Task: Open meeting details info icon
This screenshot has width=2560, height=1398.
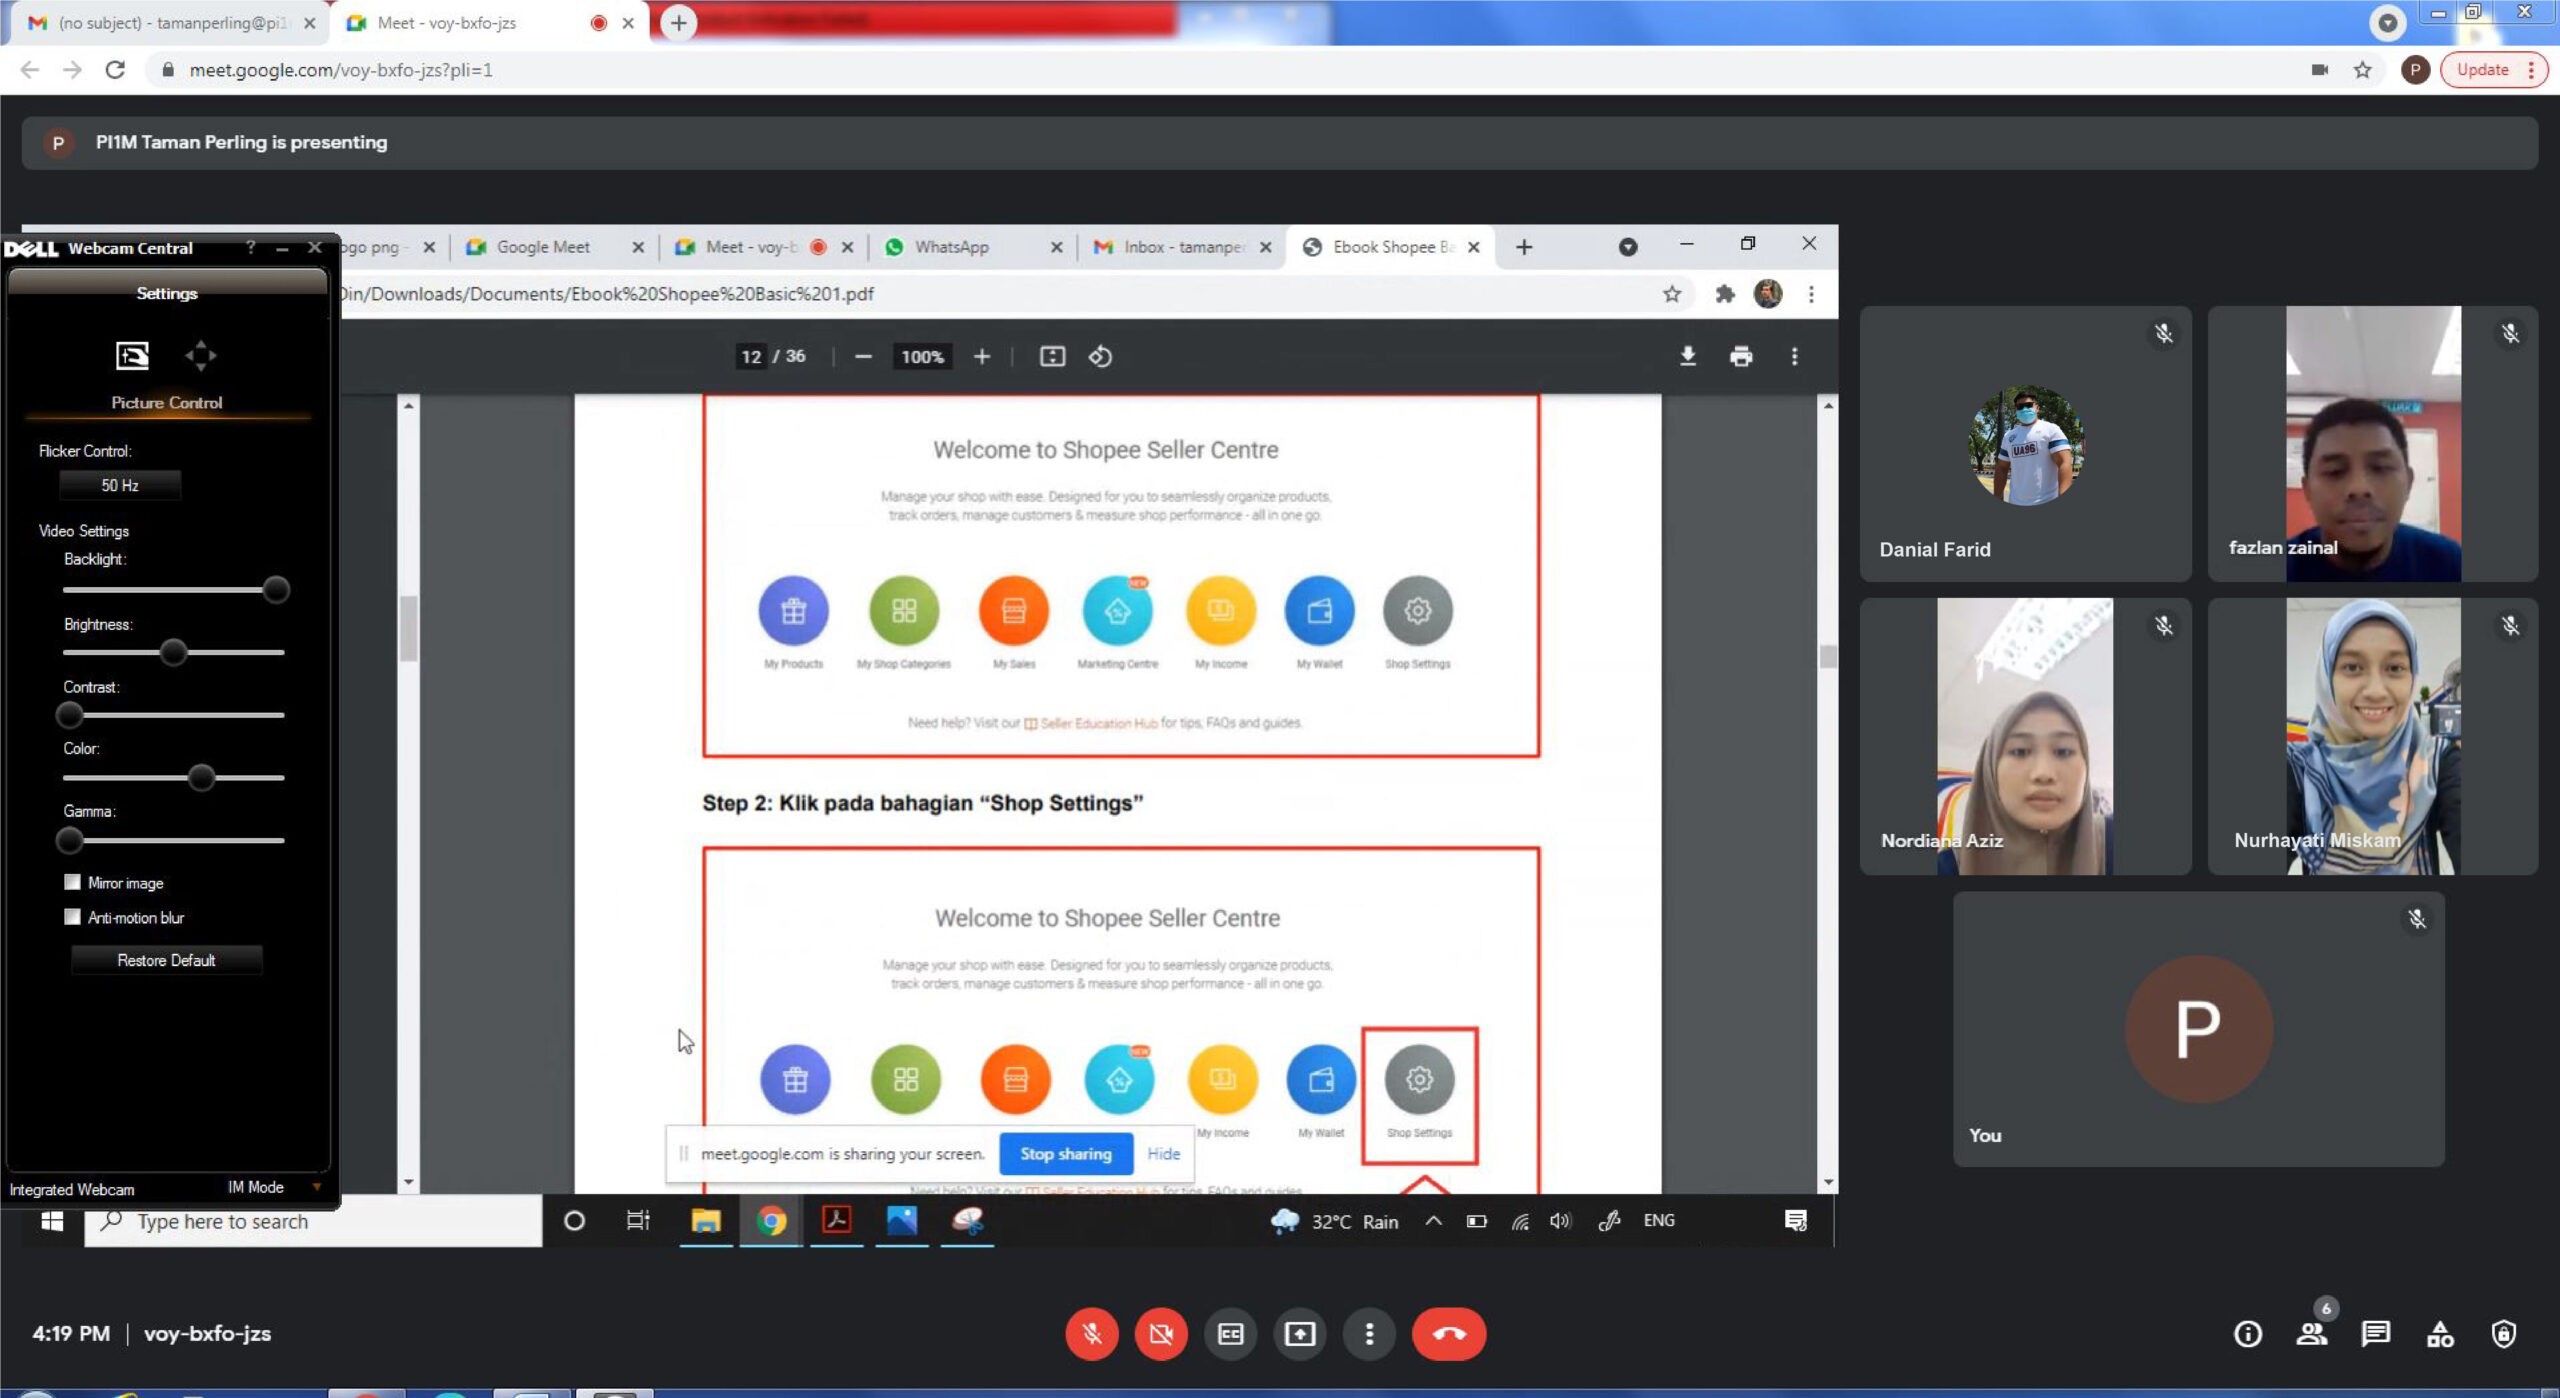Action: point(2247,1333)
